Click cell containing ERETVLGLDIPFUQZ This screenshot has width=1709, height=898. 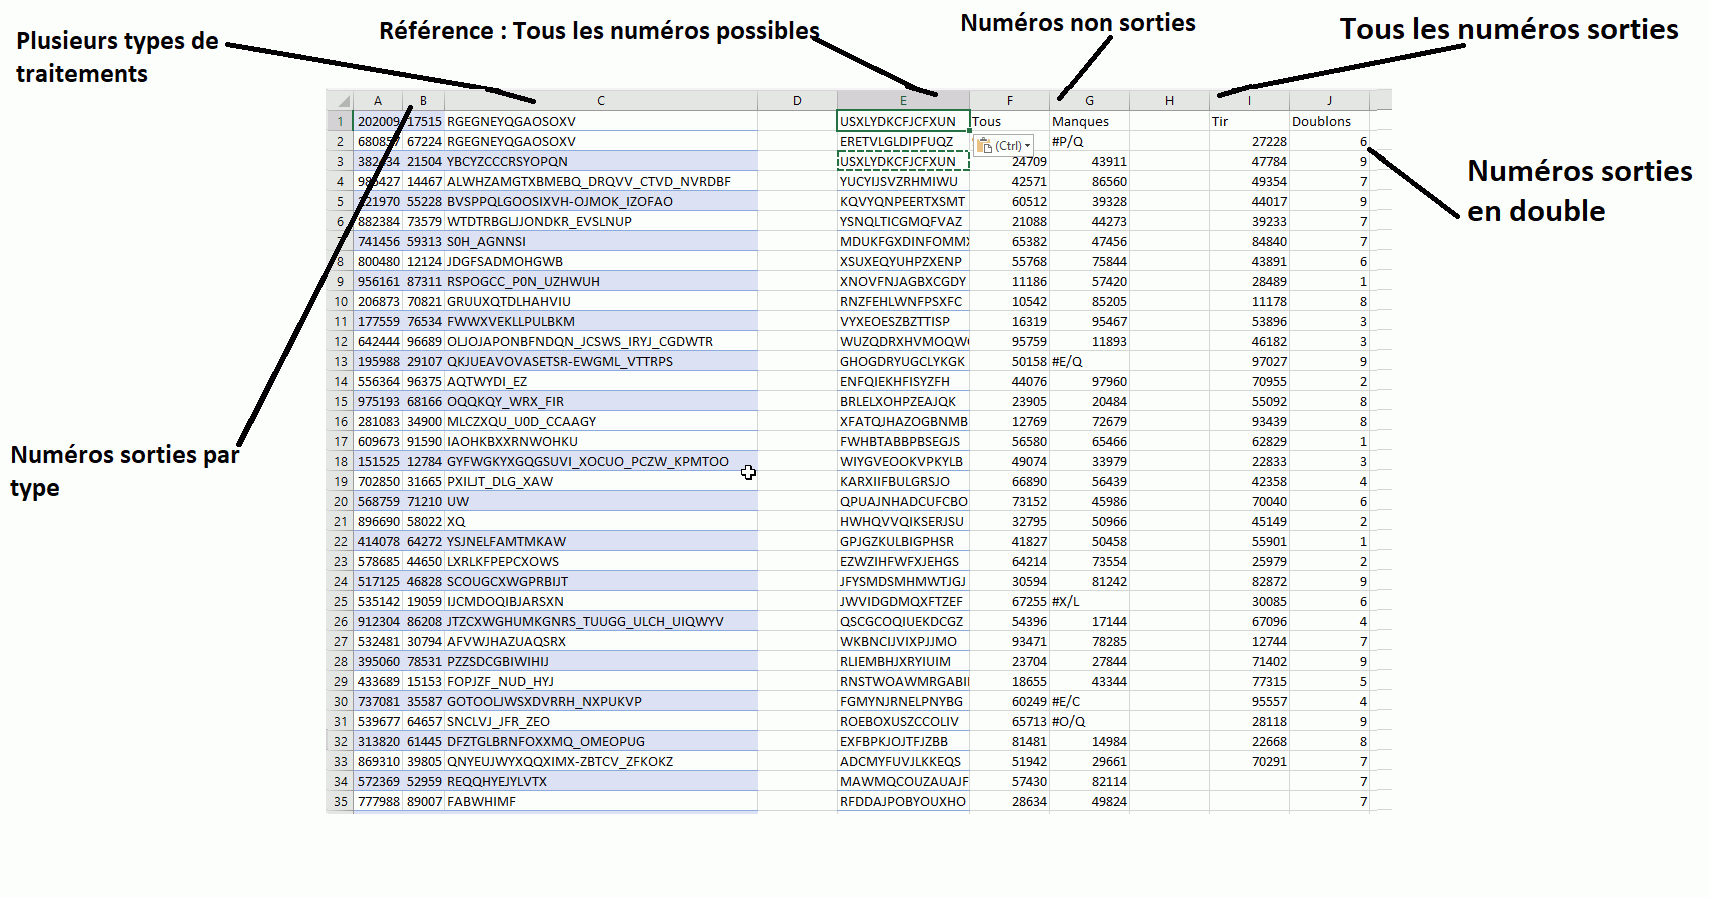click(903, 141)
